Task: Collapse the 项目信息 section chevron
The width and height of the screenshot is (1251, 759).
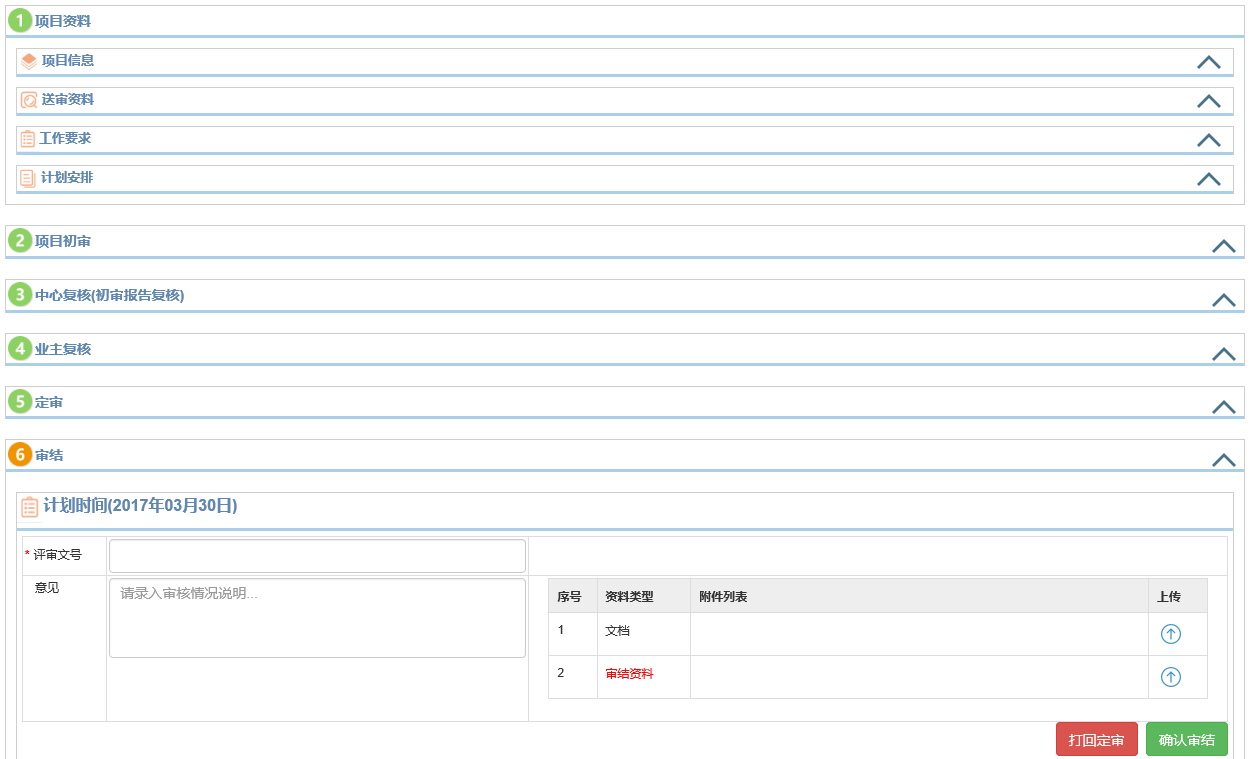Action: click(1209, 62)
